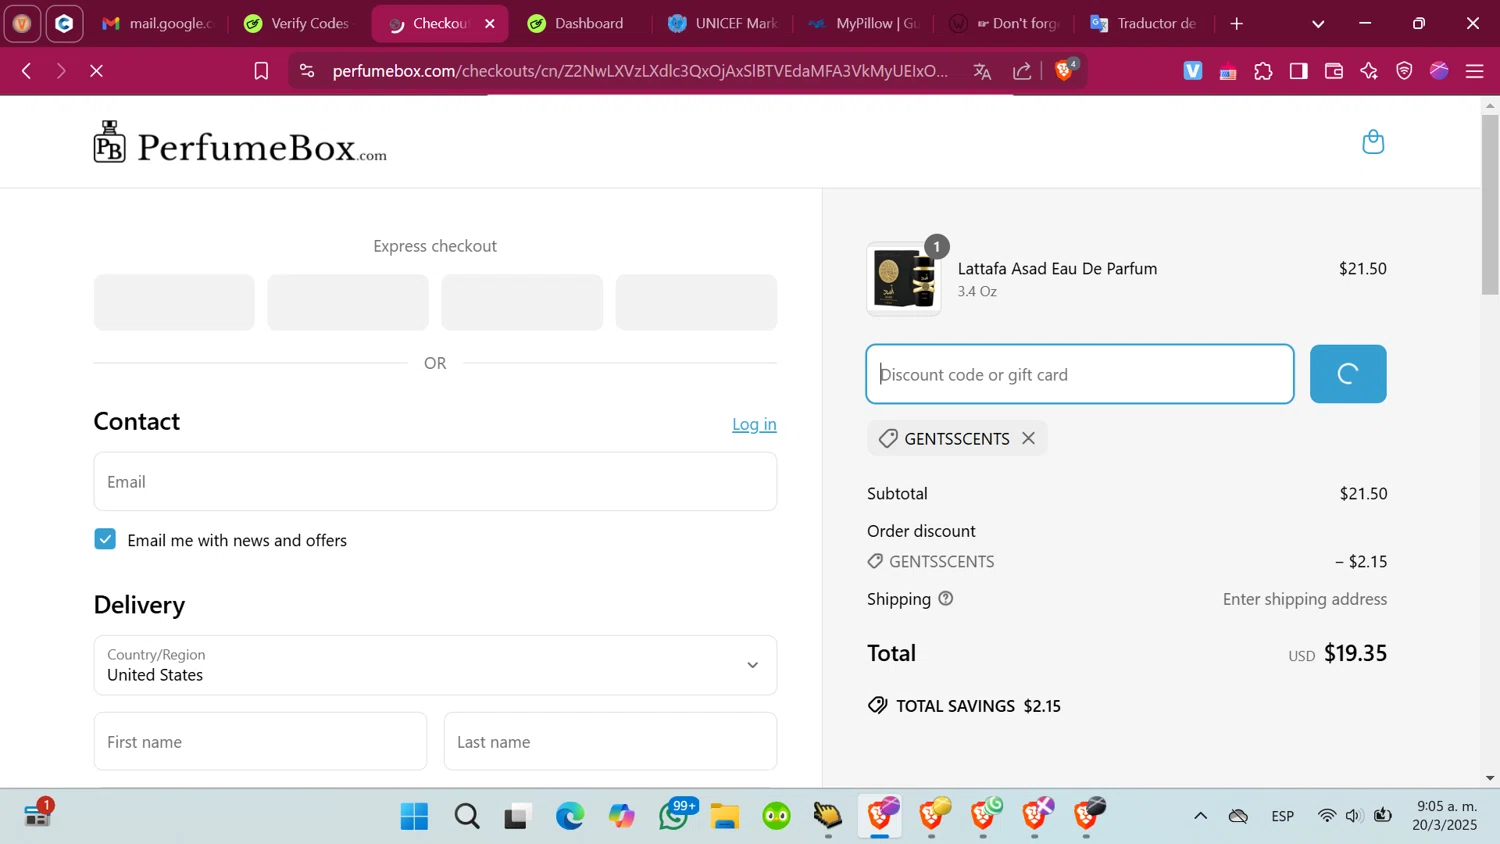Click the Last name field

coord(610,741)
